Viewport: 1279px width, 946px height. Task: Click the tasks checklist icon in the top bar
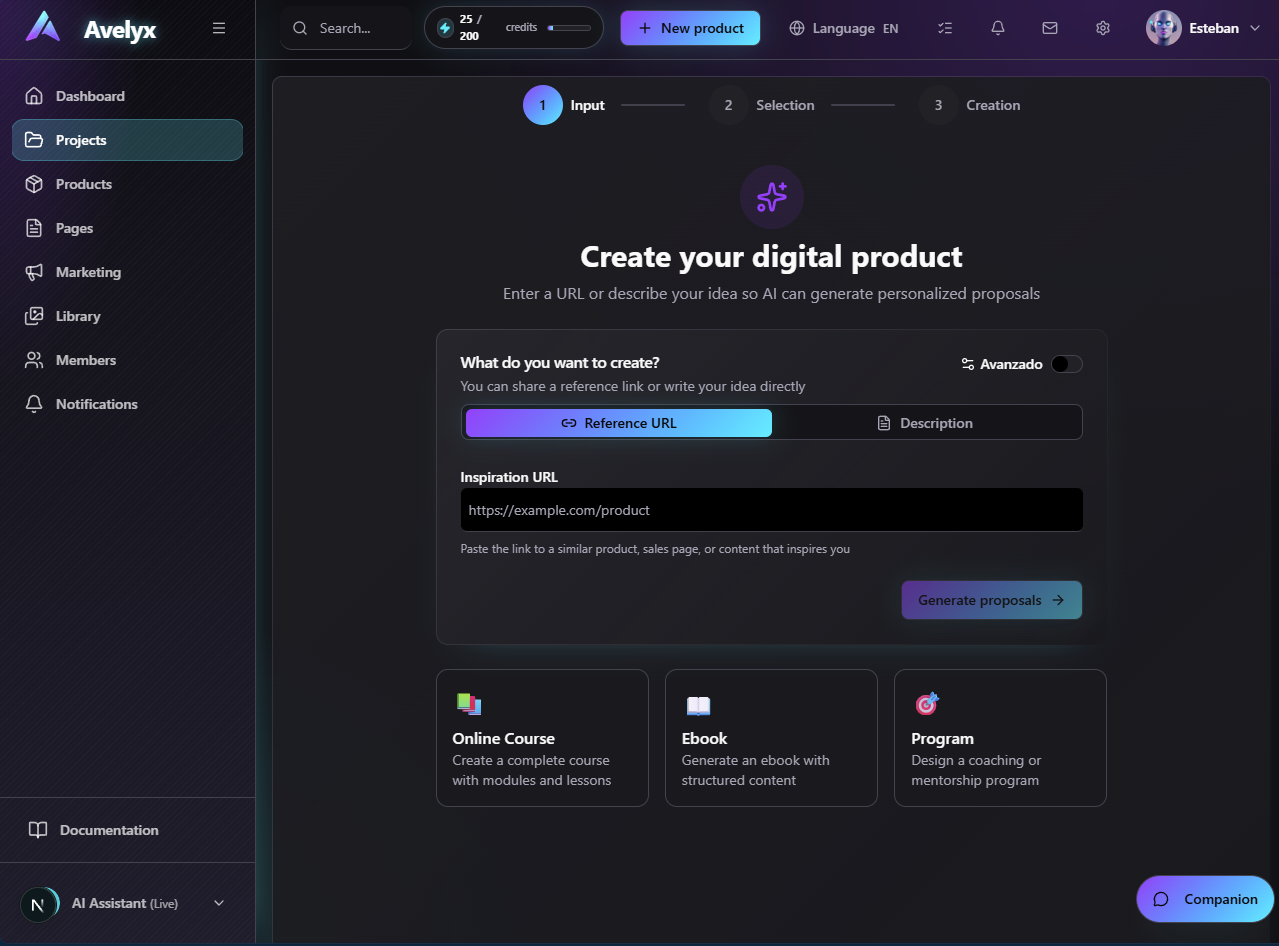(944, 28)
